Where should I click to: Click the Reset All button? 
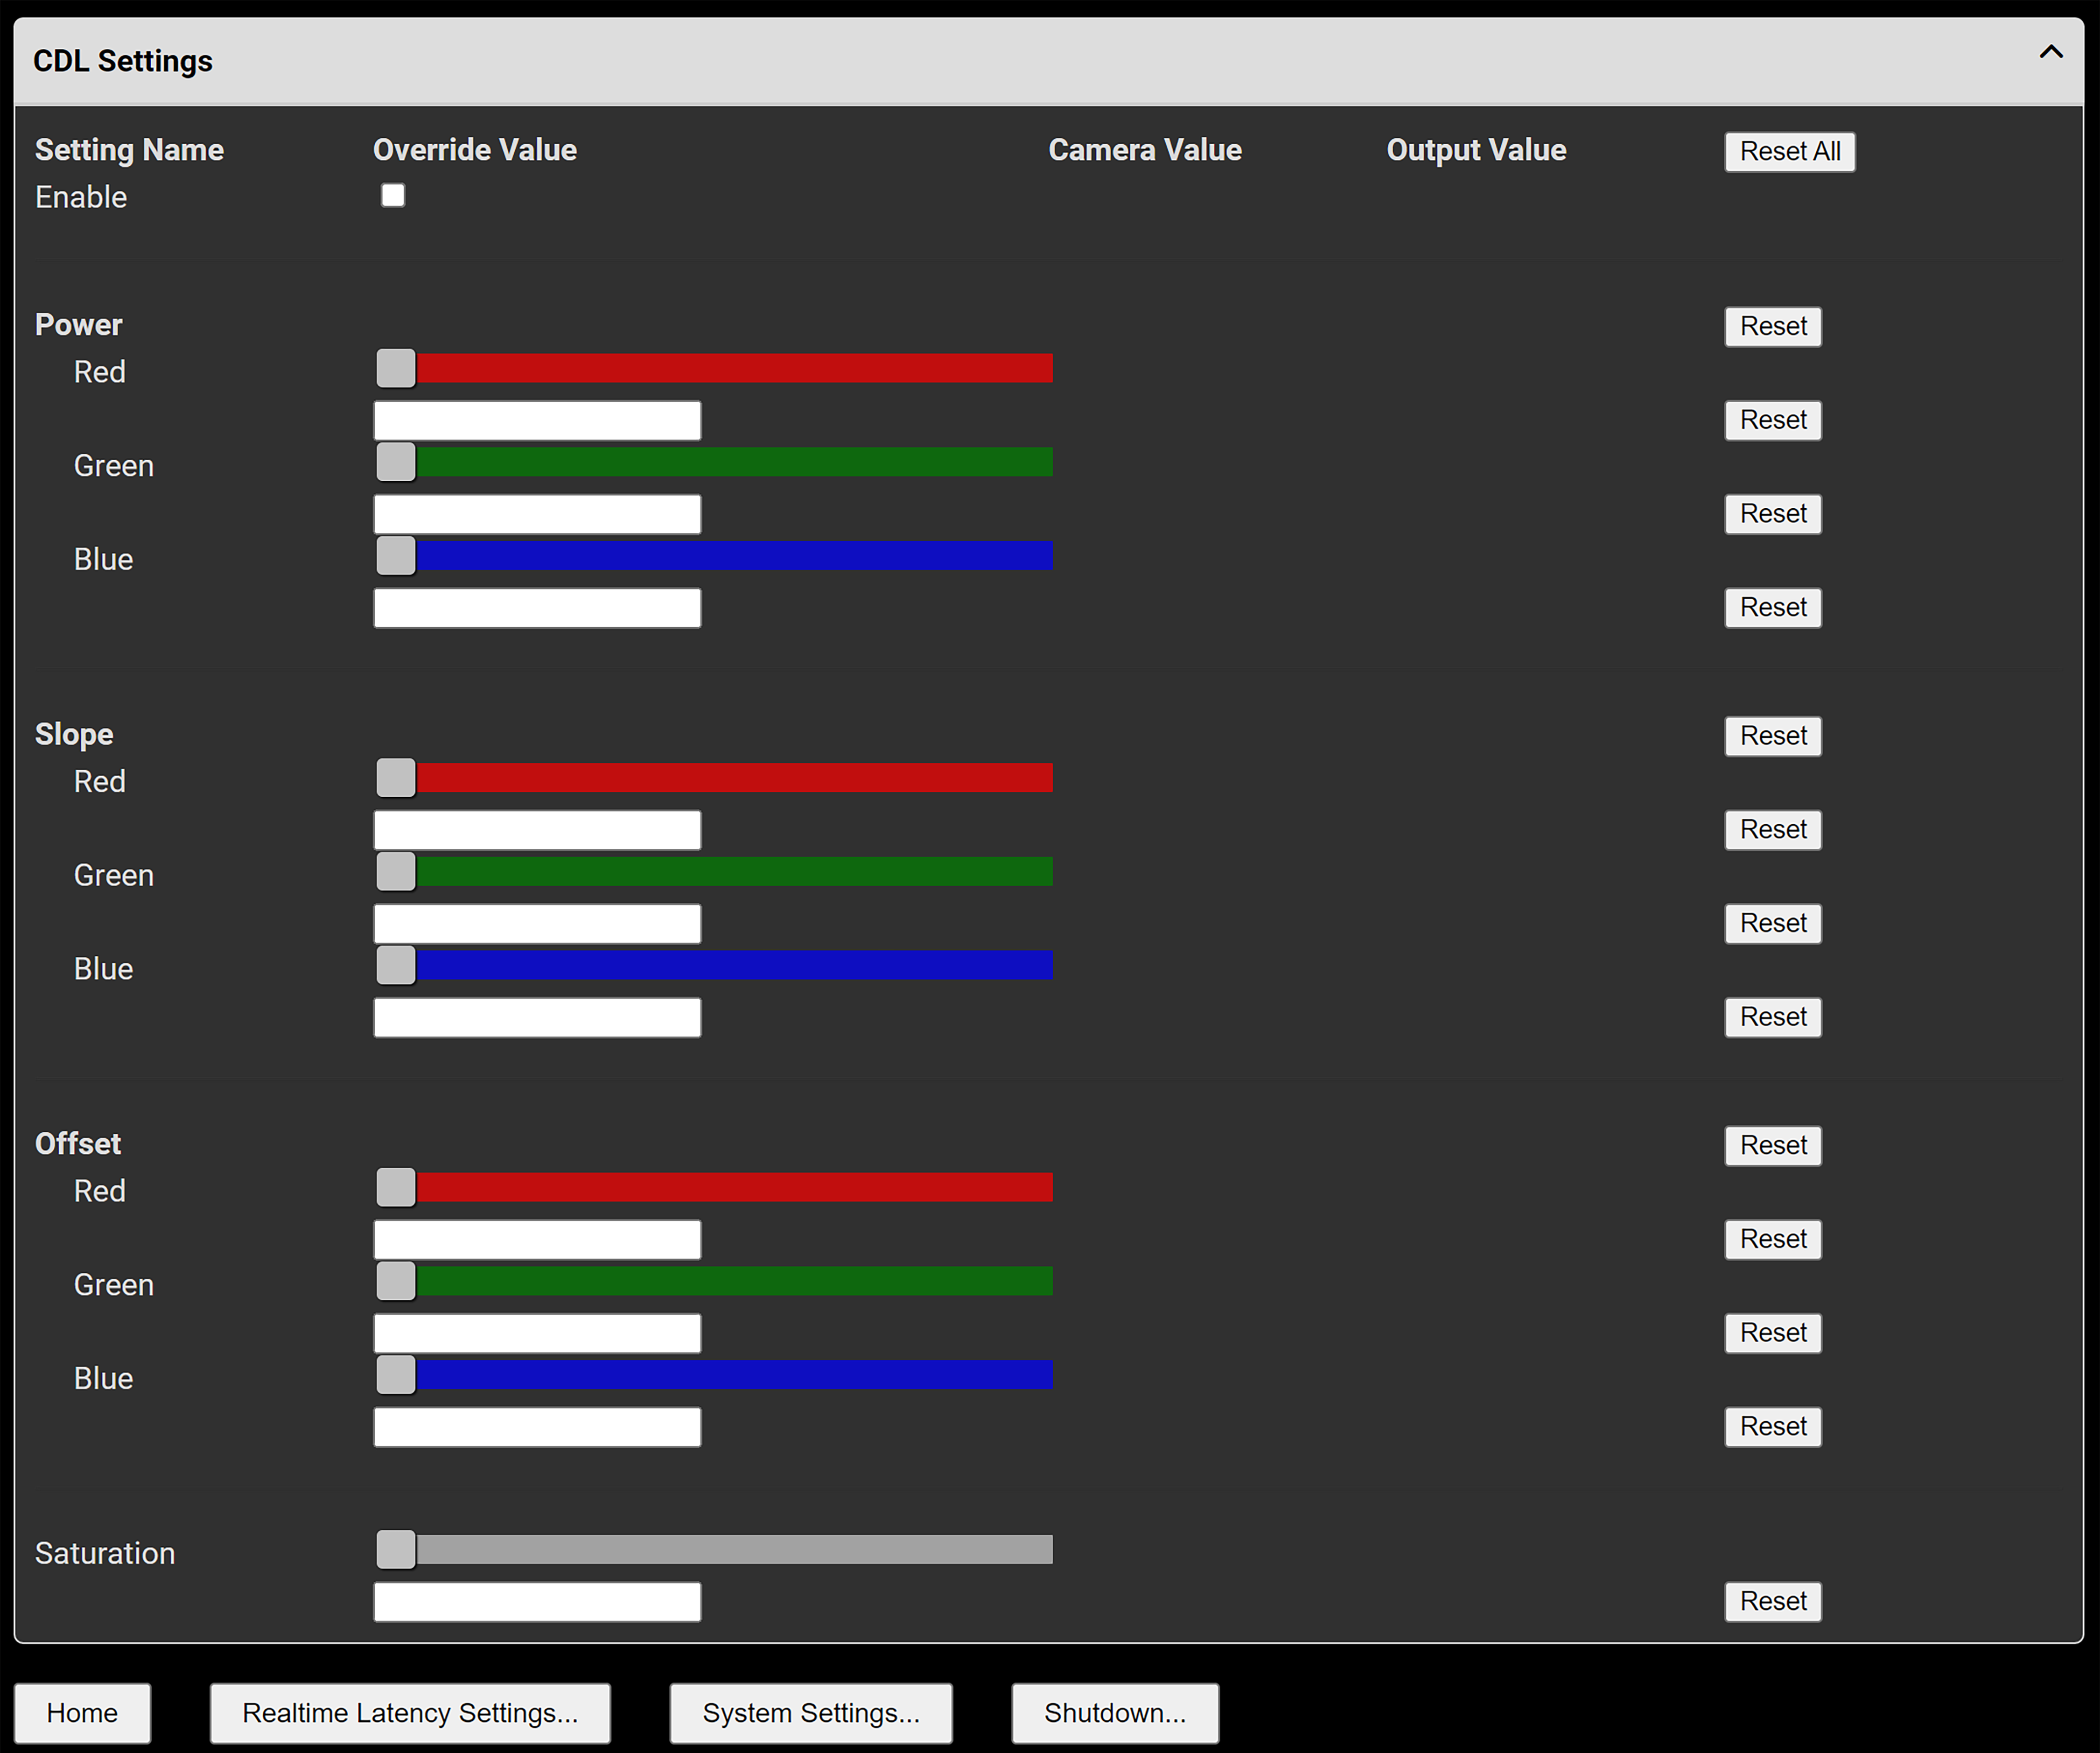pyautogui.click(x=1789, y=151)
